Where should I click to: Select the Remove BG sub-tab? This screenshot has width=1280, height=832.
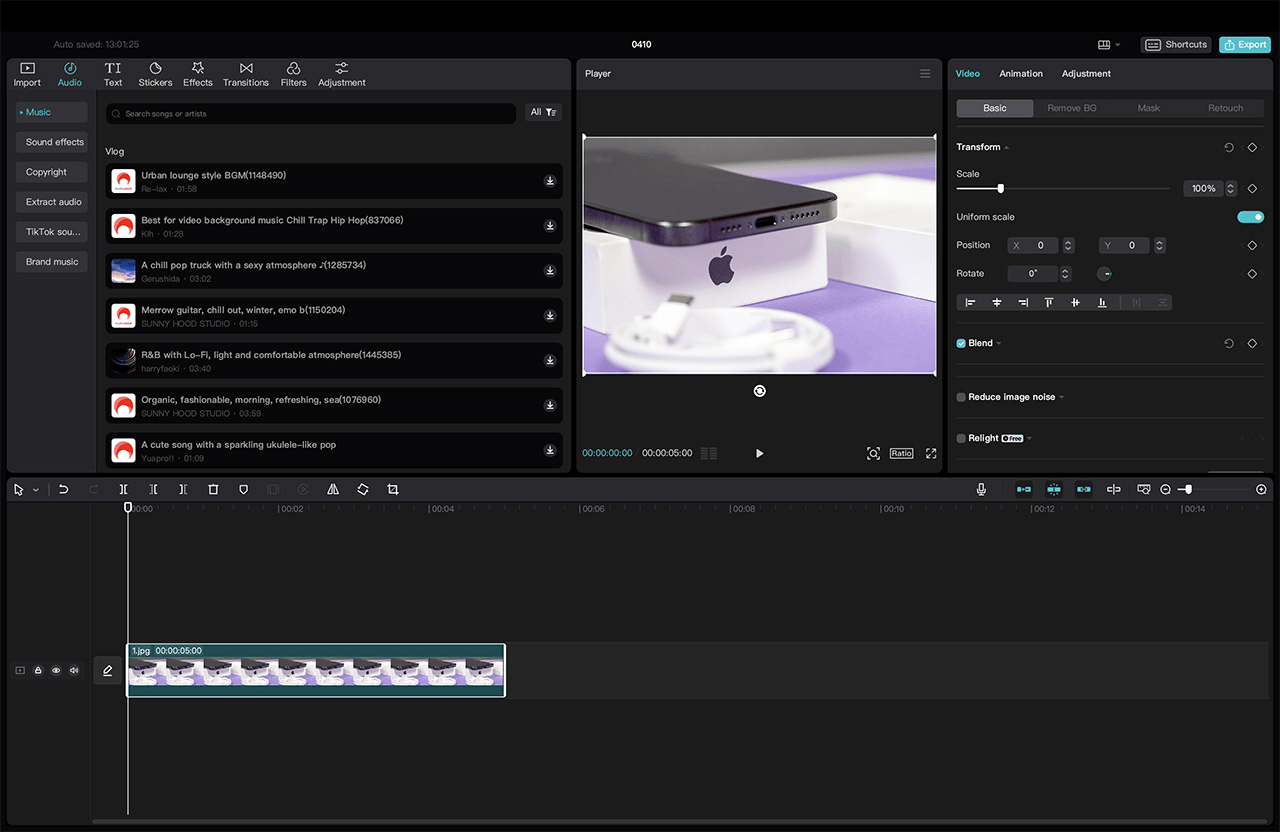[1072, 108]
